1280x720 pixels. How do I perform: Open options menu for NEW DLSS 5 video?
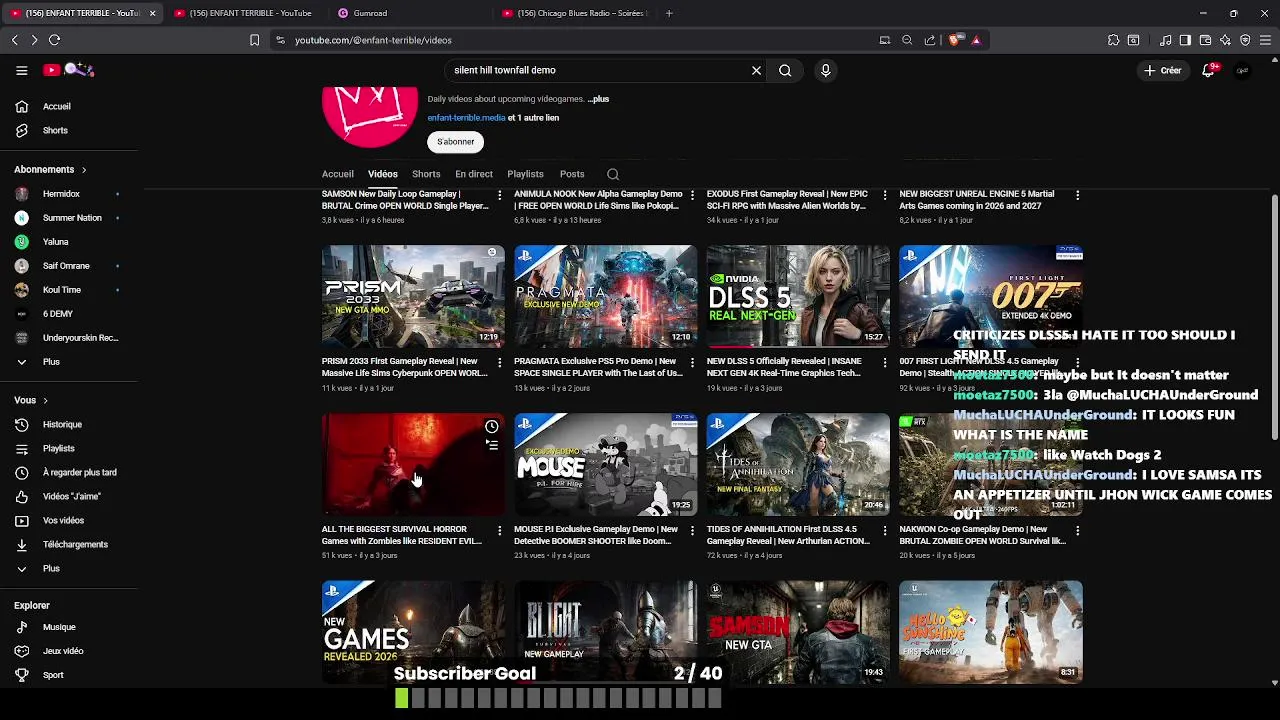(884, 362)
